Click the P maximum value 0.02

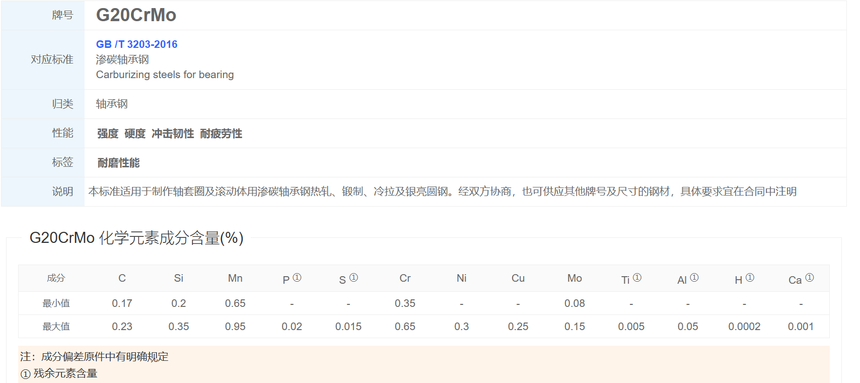(x=292, y=326)
